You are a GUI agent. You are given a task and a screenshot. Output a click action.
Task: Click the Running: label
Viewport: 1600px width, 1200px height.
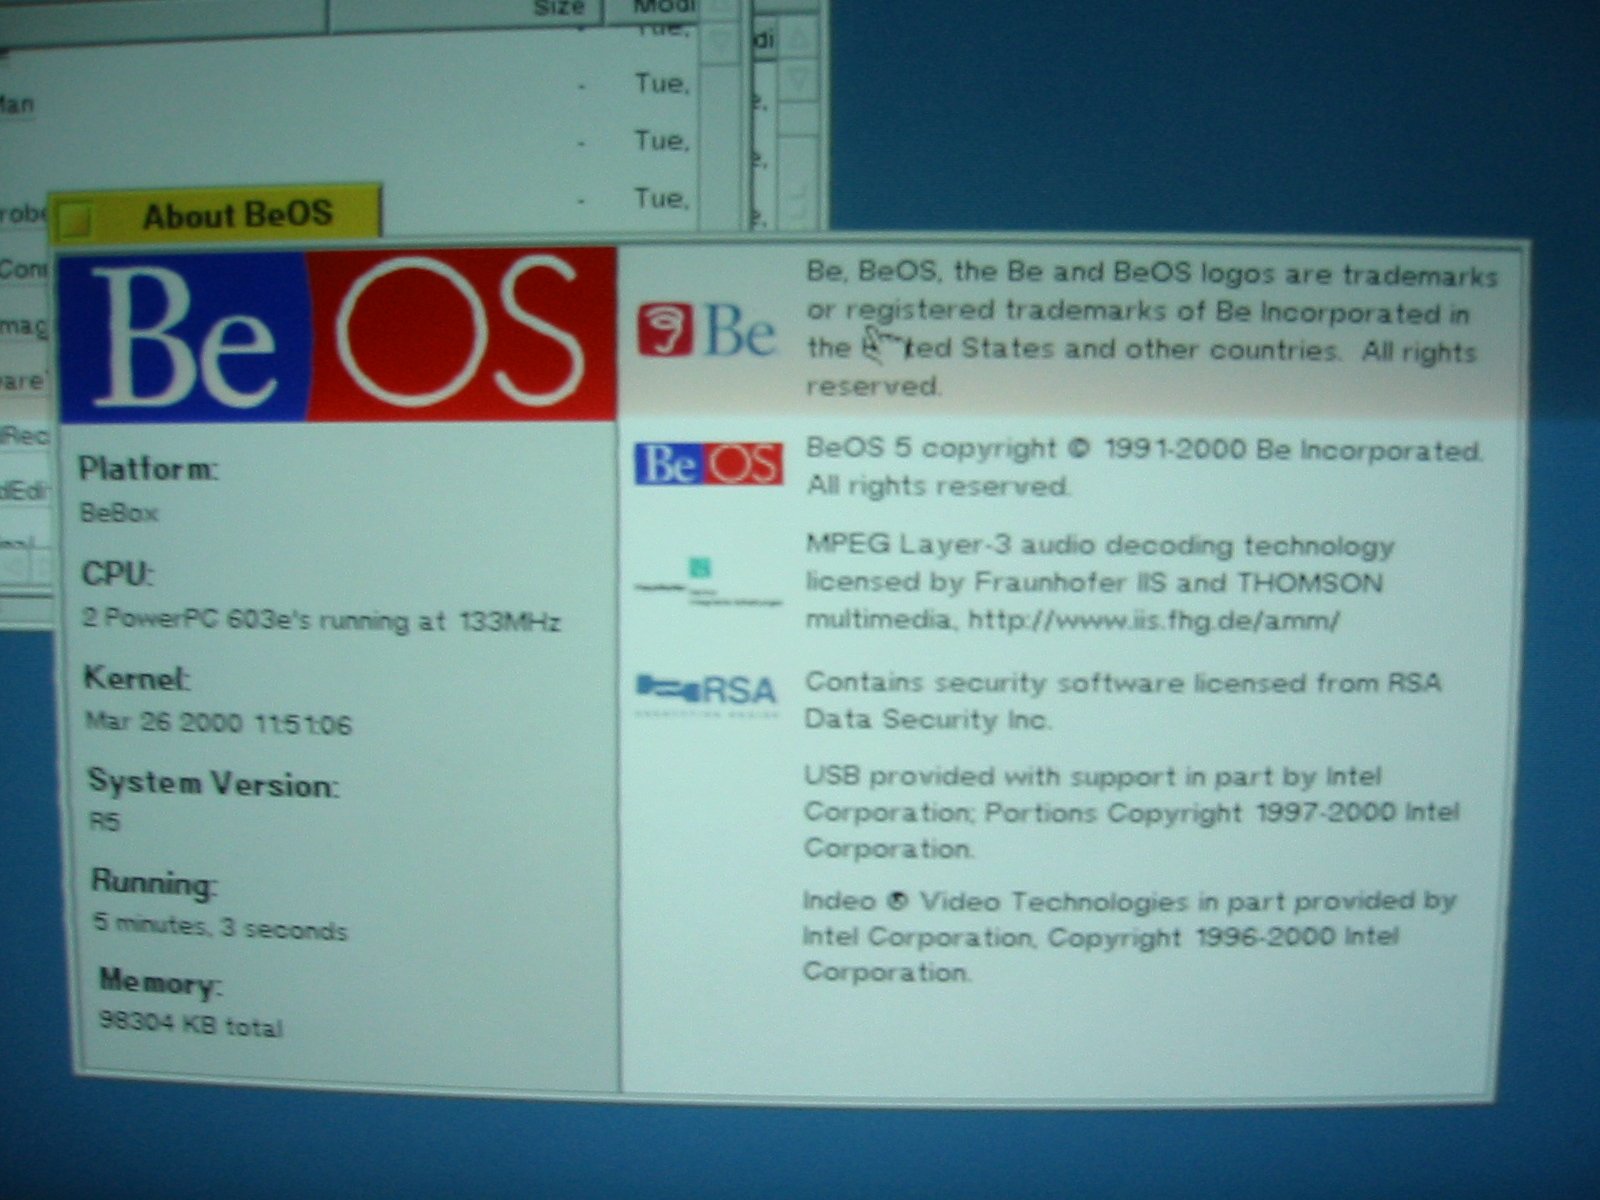[x=154, y=883]
